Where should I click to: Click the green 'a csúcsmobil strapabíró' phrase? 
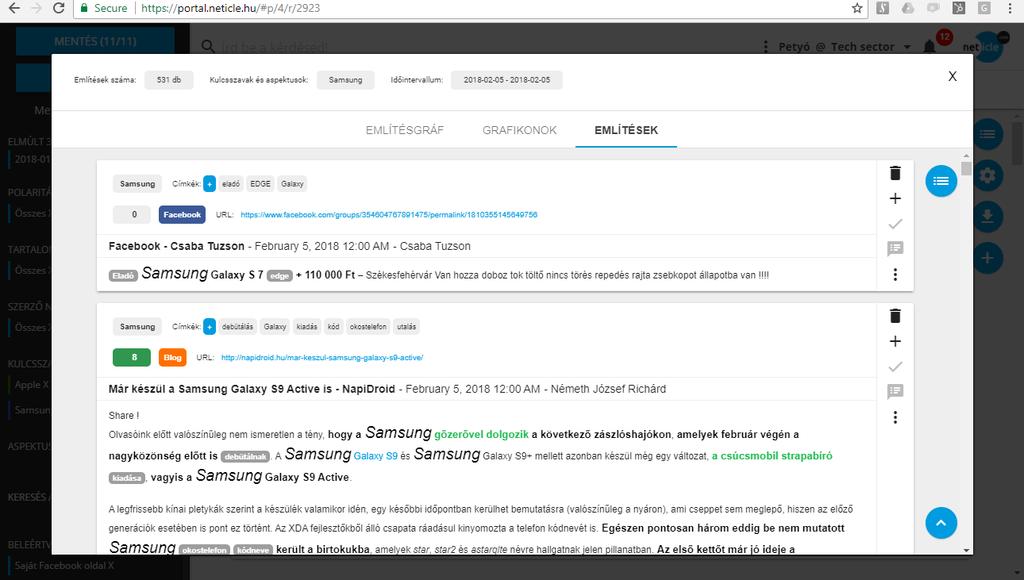tap(772, 456)
